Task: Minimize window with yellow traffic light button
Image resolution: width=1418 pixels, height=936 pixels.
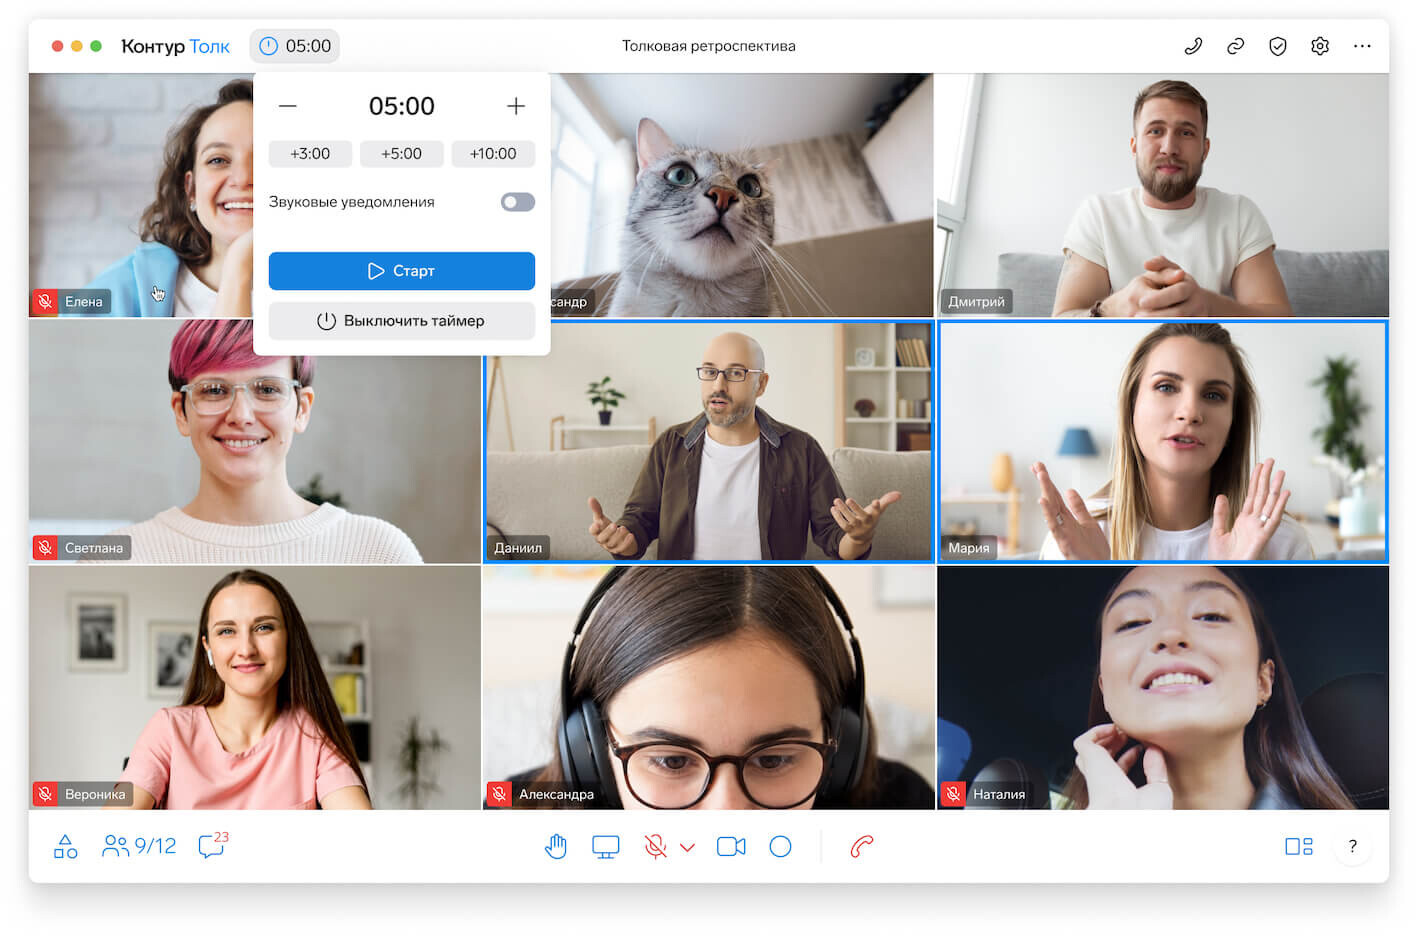Action: point(77,46)
